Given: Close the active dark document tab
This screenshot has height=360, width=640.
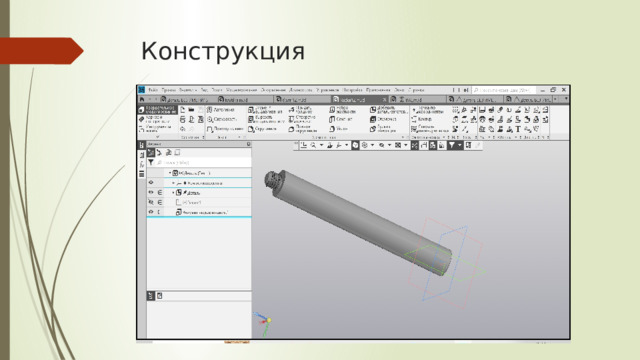Looking at the screenshot, I should [384, 99].
